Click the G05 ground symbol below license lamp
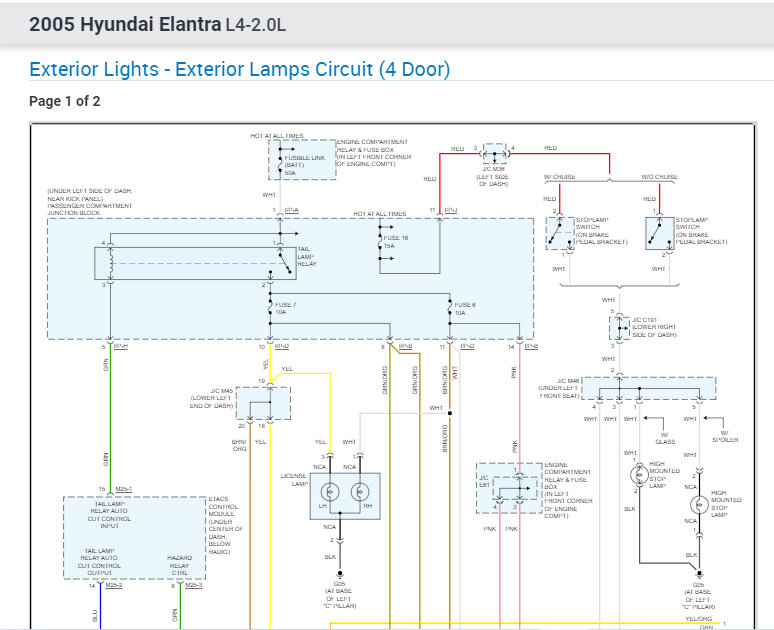 pos(340,574)
